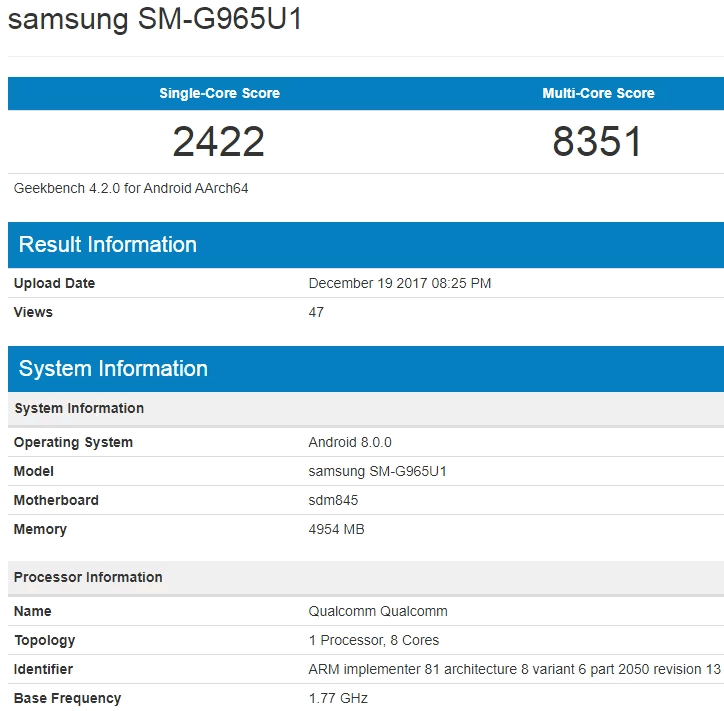724x711 pixels.
Task: Click the Identifier label
Action: point(43,669)
